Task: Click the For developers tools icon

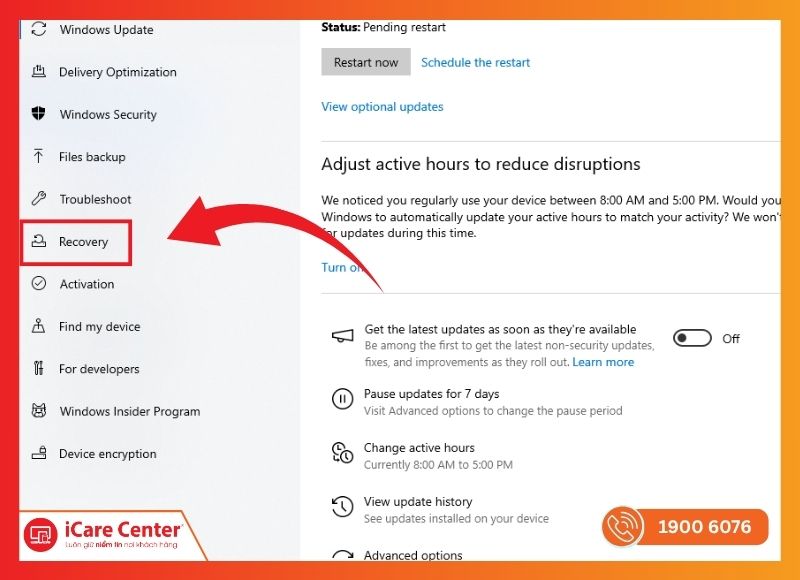Action: point(39,368)
